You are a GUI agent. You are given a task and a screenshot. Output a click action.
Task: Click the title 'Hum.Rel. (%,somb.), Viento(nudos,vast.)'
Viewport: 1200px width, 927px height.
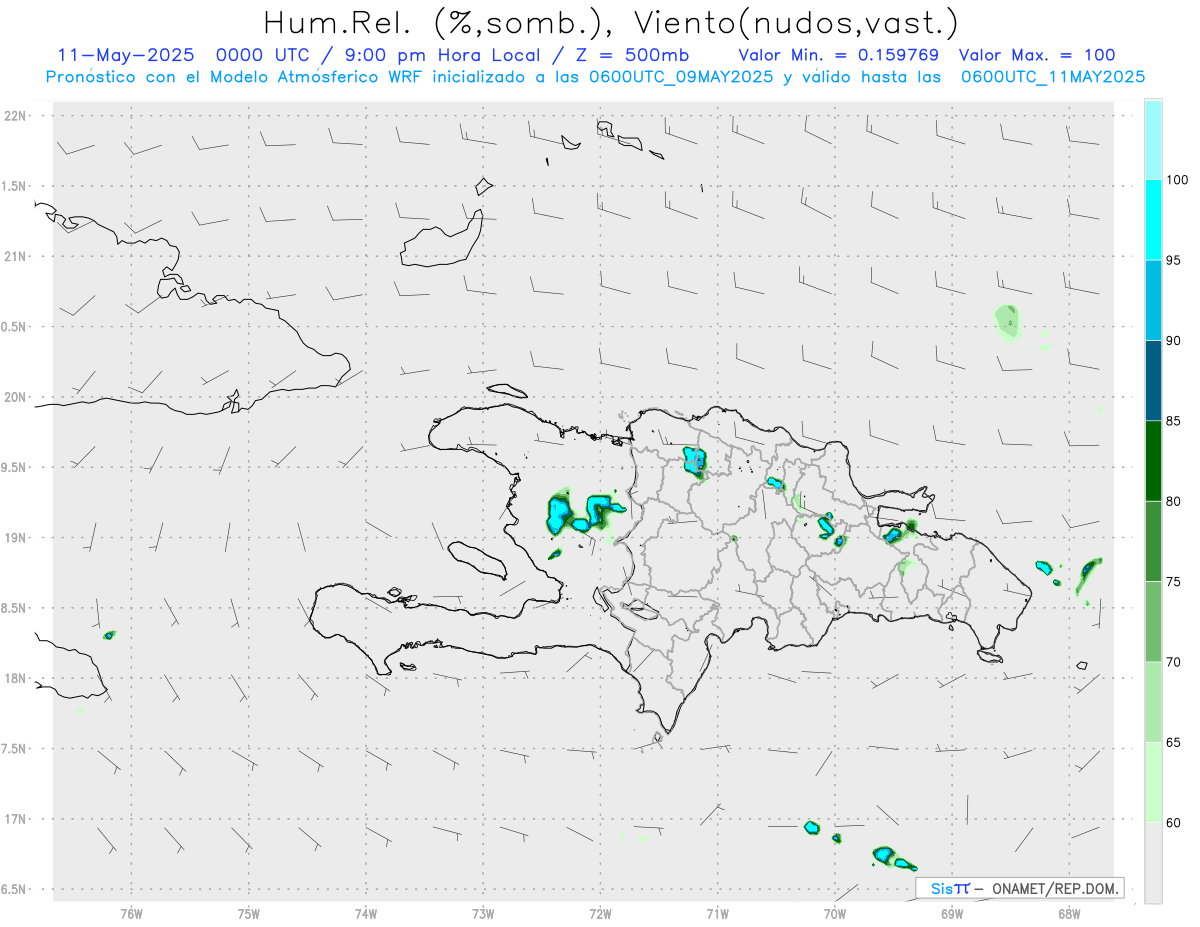tap(611, 22)
